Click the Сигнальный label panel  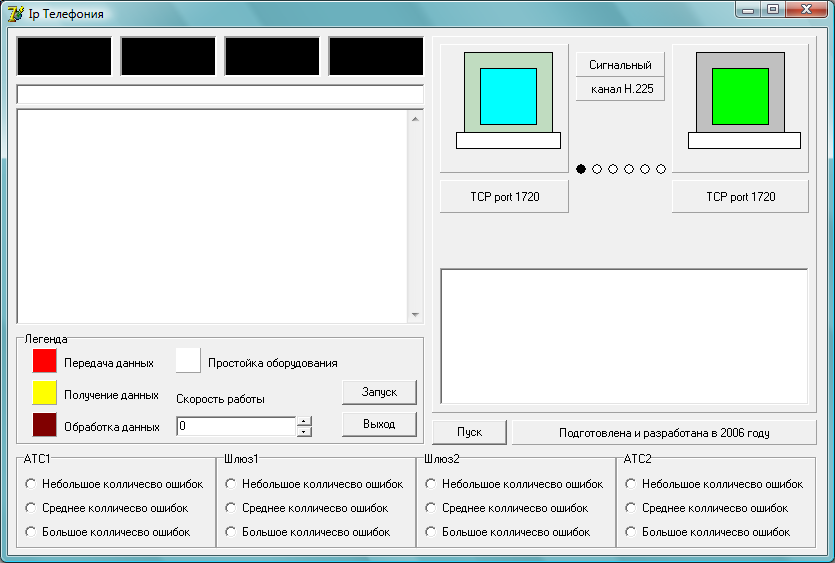(x=620, y=64)
